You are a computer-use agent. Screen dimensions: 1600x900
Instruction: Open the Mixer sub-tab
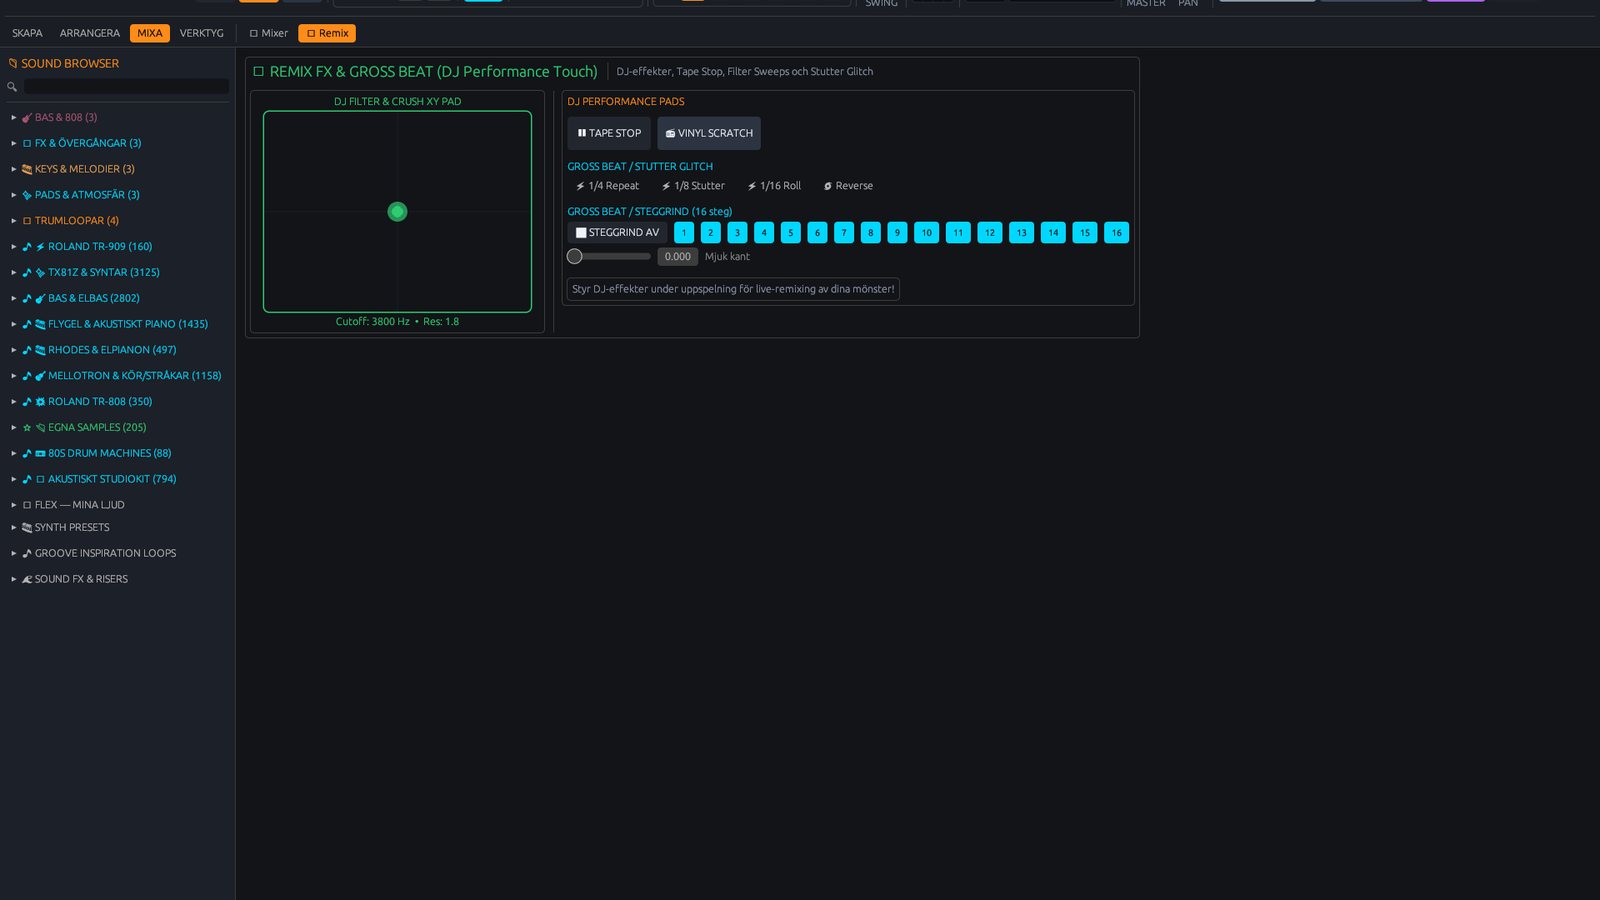click(x=269, y=33)
